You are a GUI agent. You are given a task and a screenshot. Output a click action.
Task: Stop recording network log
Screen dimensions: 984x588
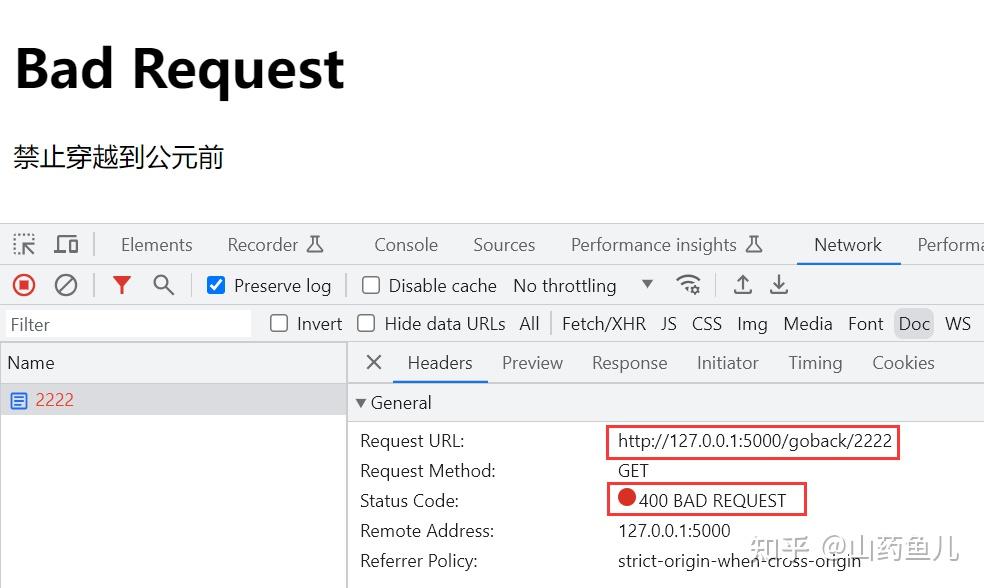click(24, 285)
